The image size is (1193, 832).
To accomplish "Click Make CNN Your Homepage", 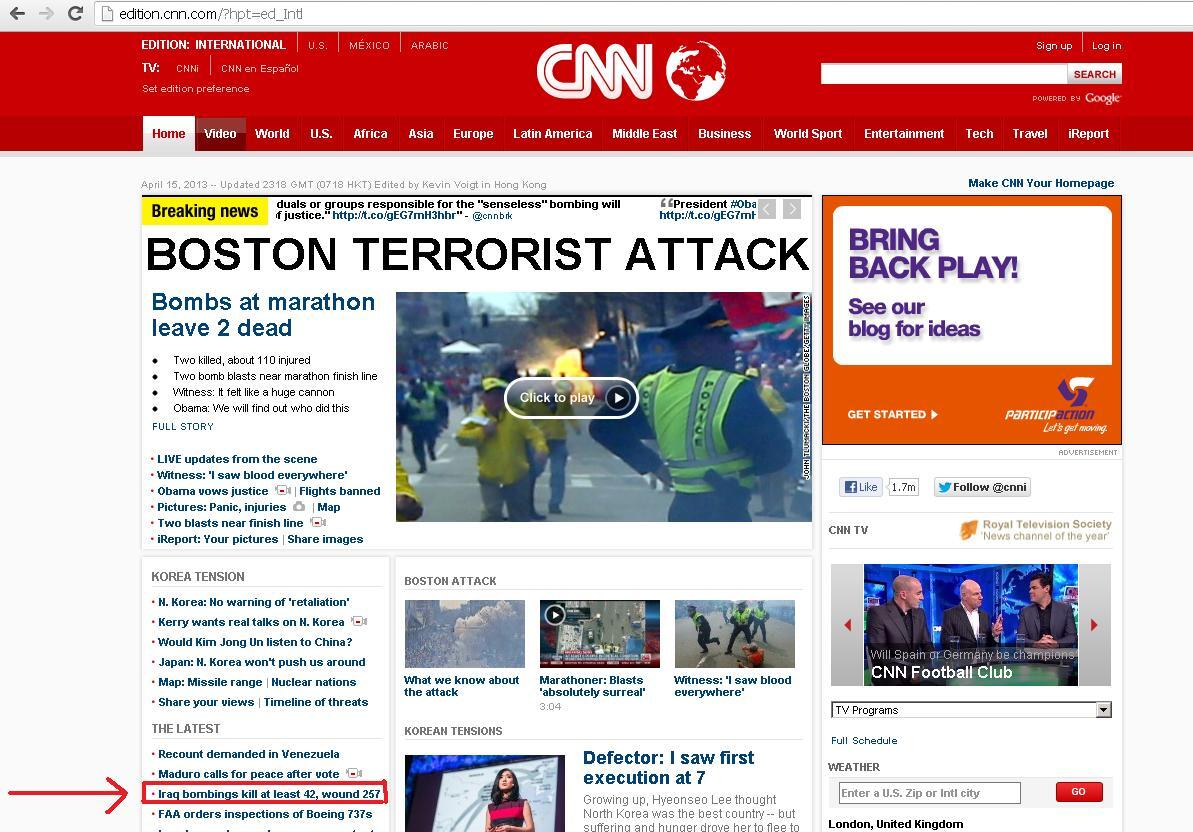I will [x=1041, y=183].
